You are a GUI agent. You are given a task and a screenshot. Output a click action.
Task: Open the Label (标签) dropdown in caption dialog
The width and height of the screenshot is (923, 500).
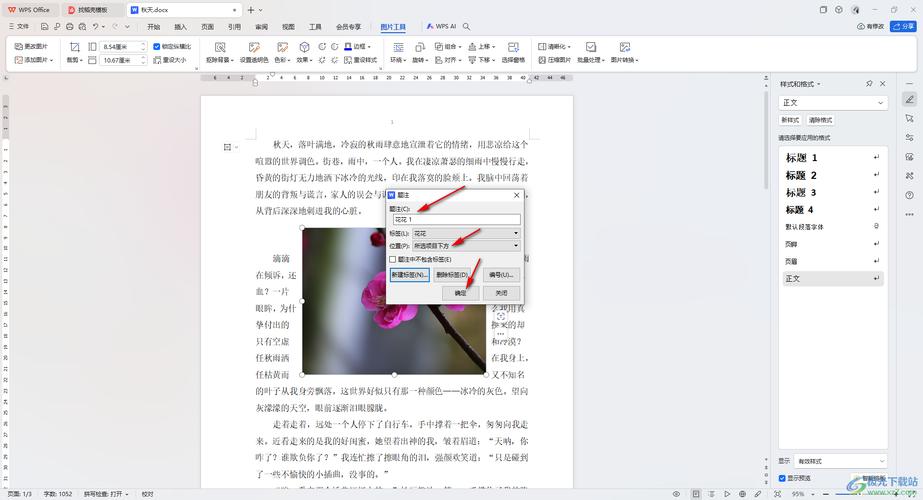[466, 233]
